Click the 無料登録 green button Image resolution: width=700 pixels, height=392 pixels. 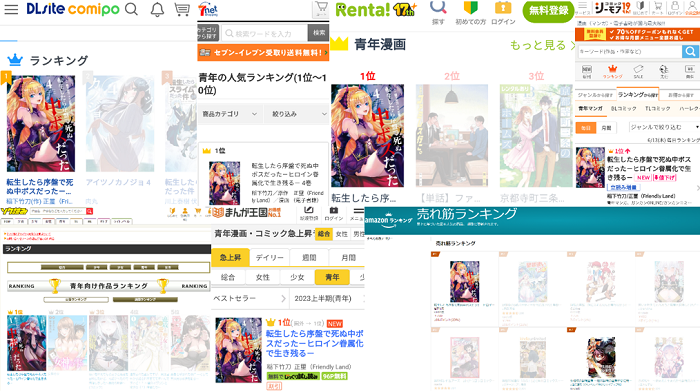coord(548,11)
